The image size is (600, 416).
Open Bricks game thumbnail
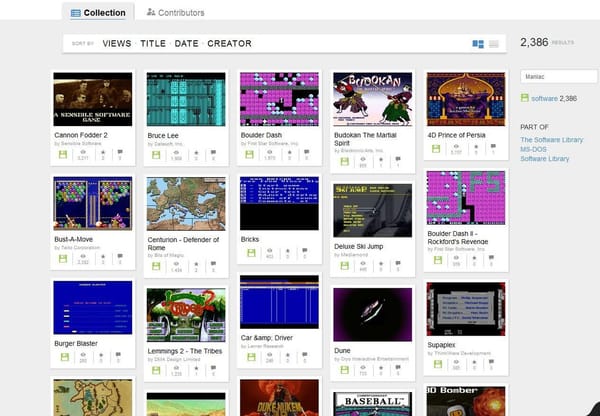tap(279, 203)
